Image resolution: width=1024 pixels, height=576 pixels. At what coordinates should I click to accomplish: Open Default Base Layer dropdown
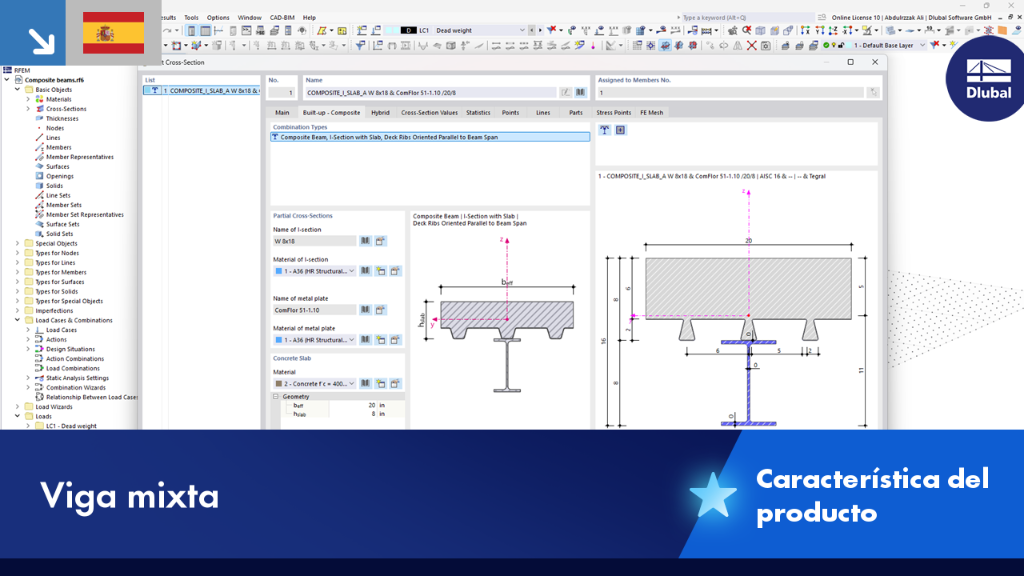[x=922, y=46]
